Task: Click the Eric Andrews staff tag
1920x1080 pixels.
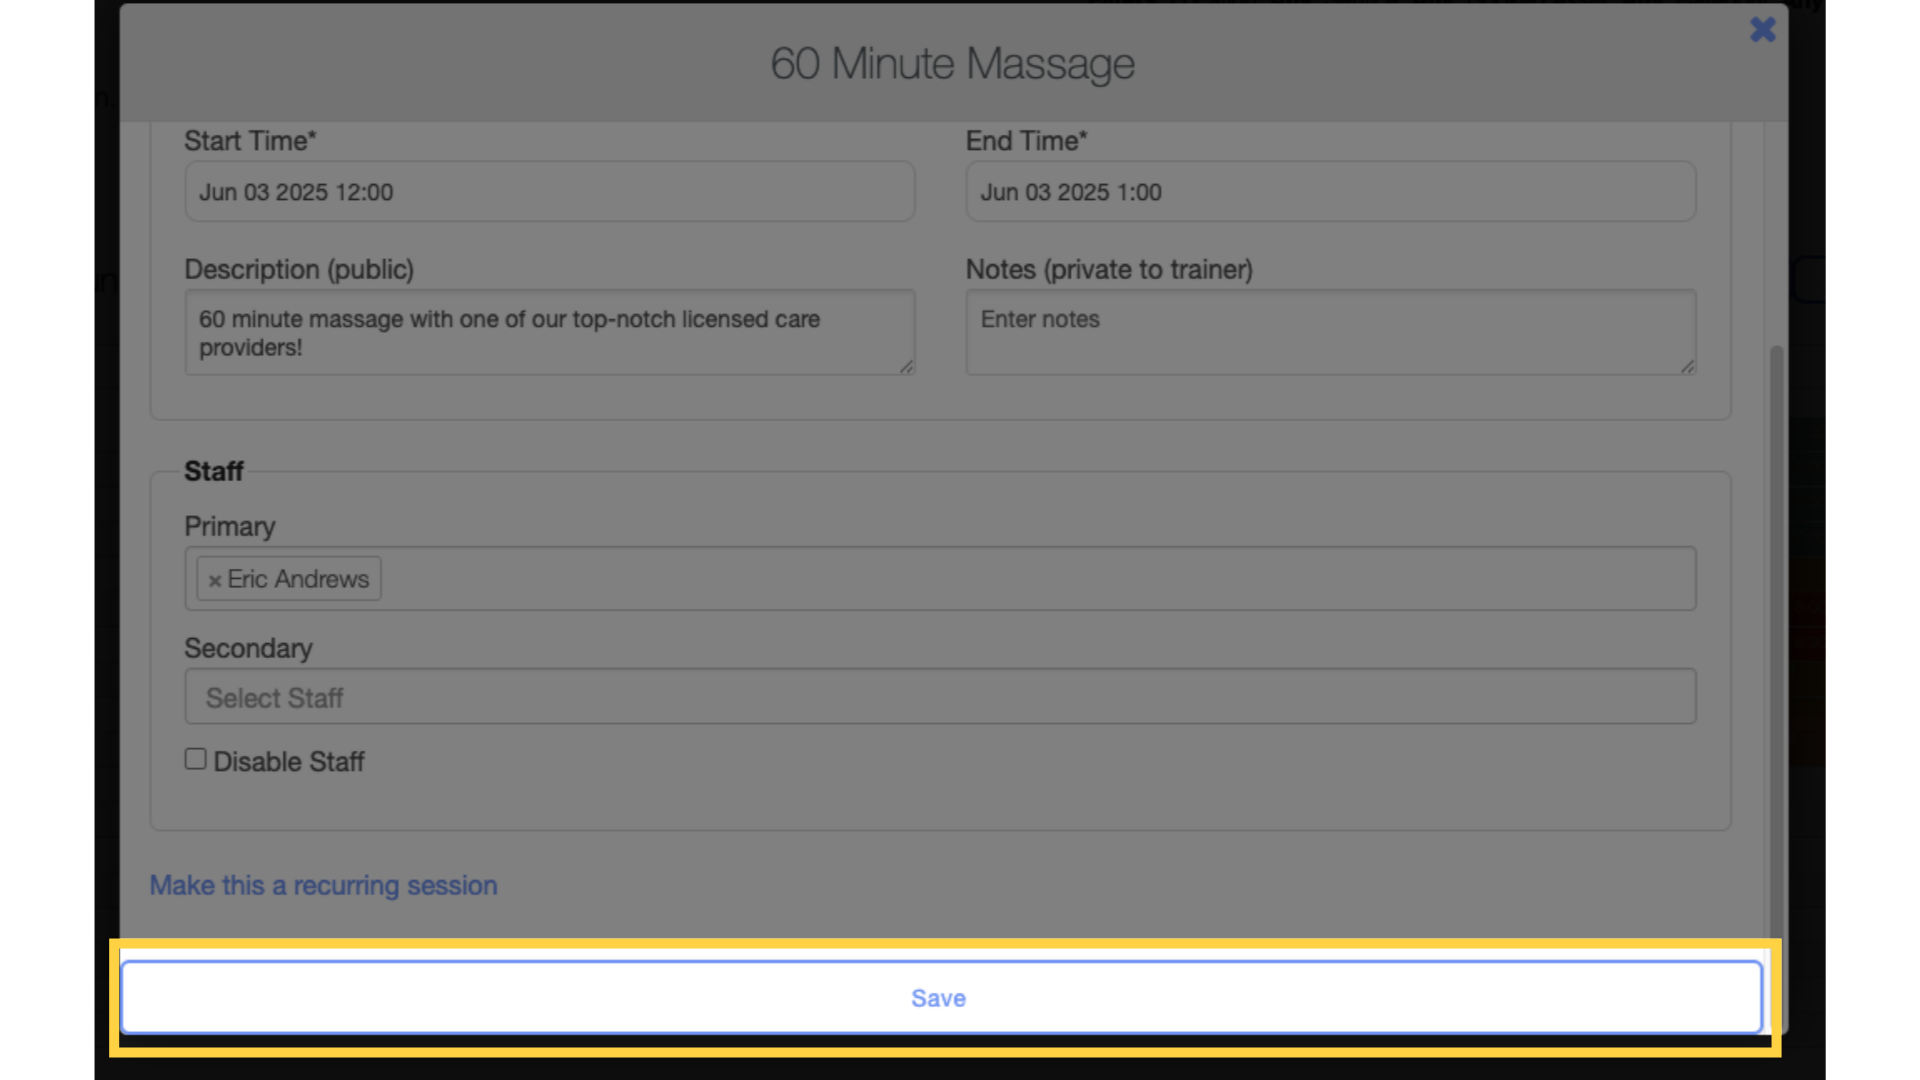Action: 289,579
